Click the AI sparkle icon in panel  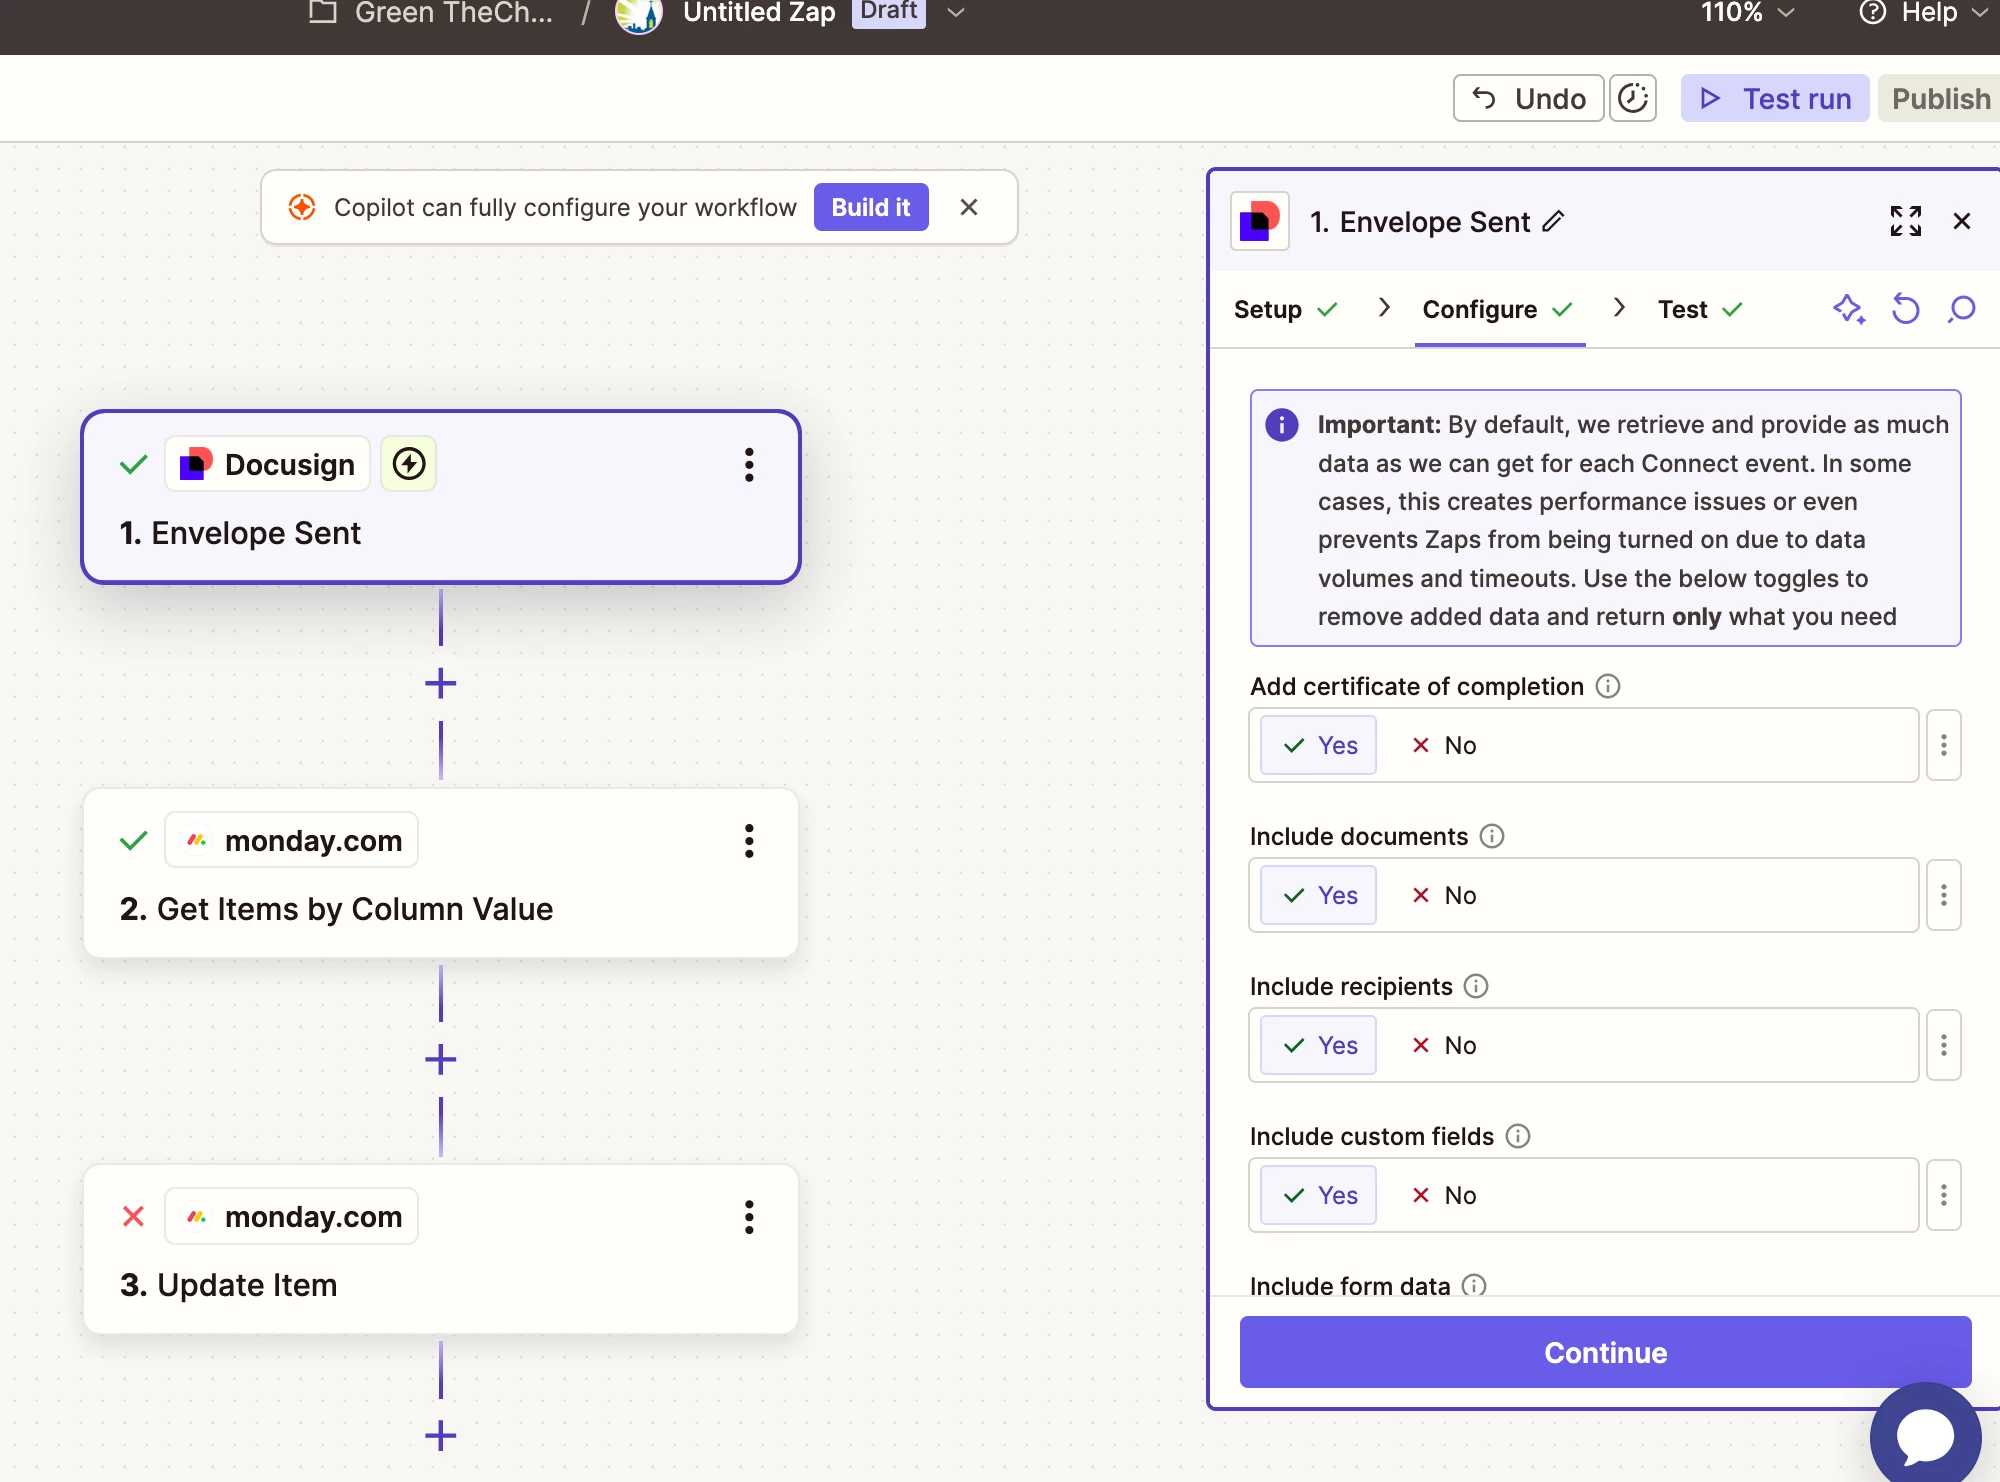(1848, 309)
